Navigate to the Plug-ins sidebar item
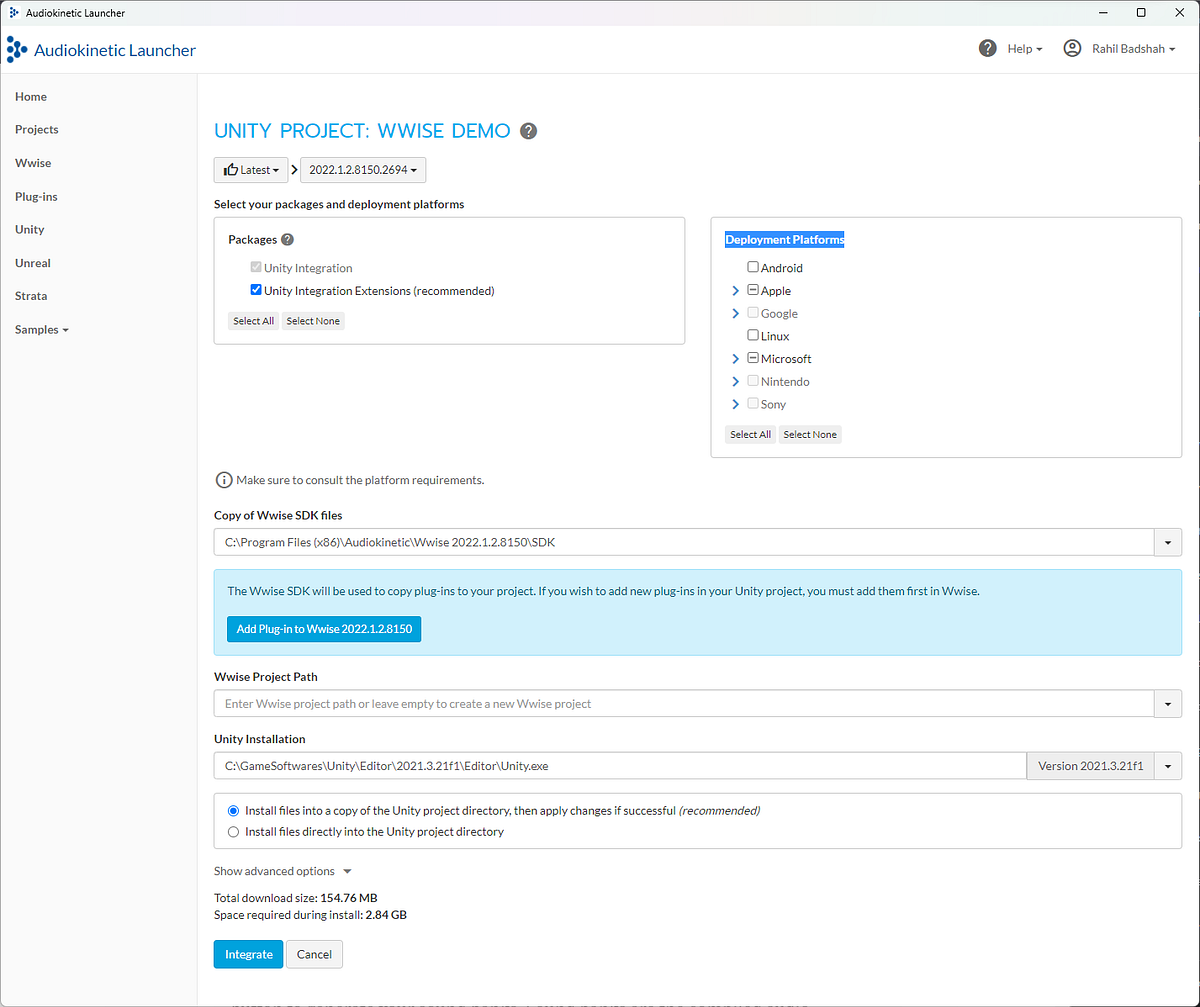1200x1007 pixels. 36,196
